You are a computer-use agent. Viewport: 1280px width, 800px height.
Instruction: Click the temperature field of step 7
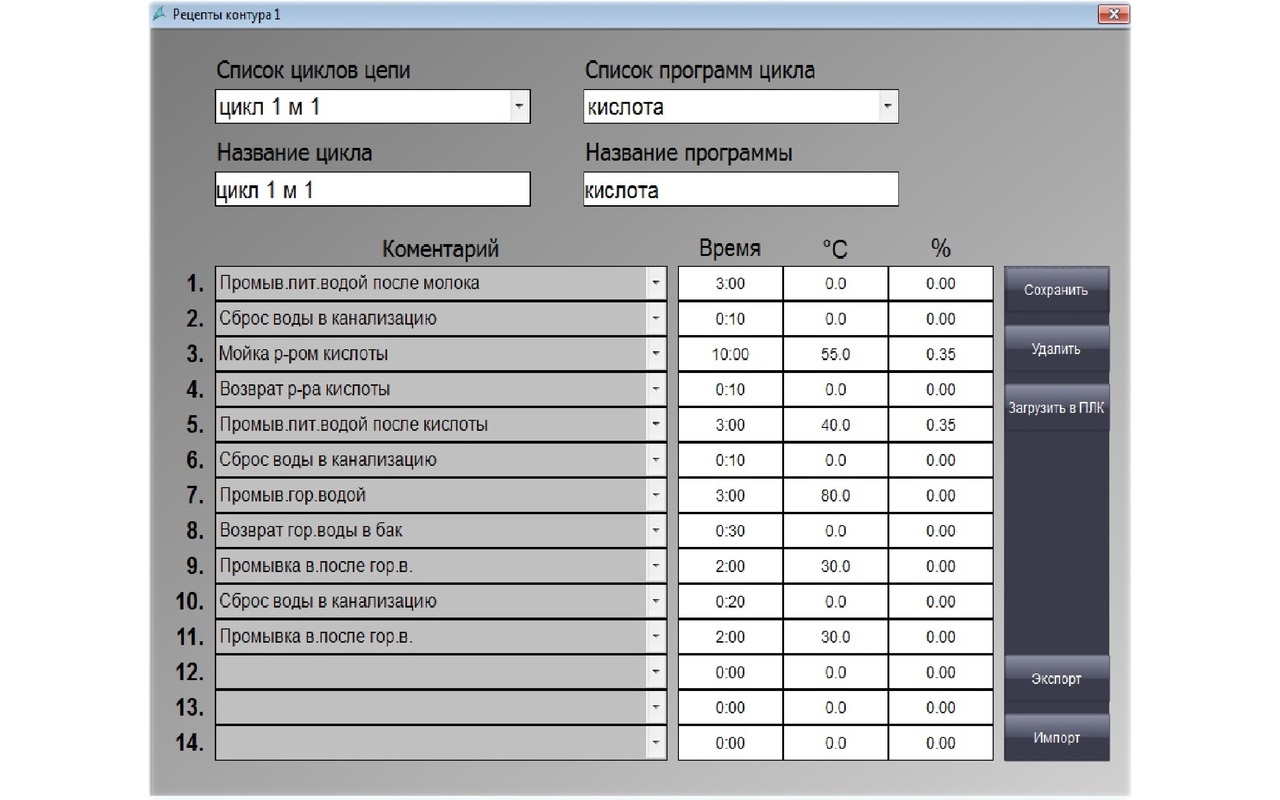[835, 496]
